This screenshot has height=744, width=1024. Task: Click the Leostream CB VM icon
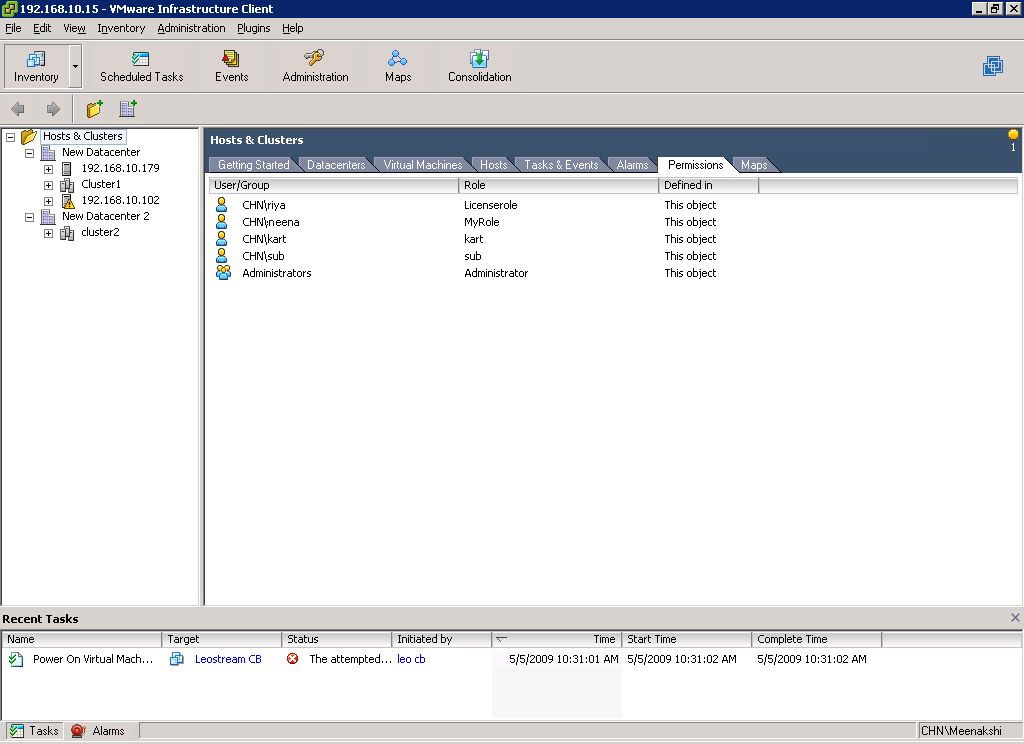click(x=176, y=659)
